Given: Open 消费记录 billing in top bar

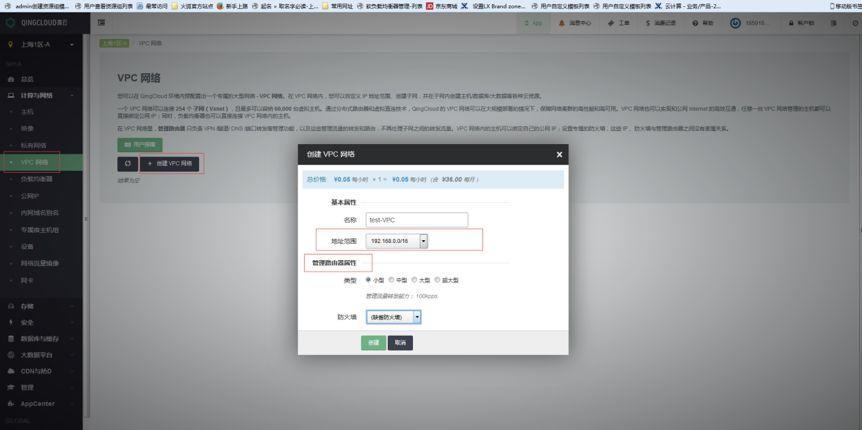Looking at the screenshot, I should [x=660, y=23].
